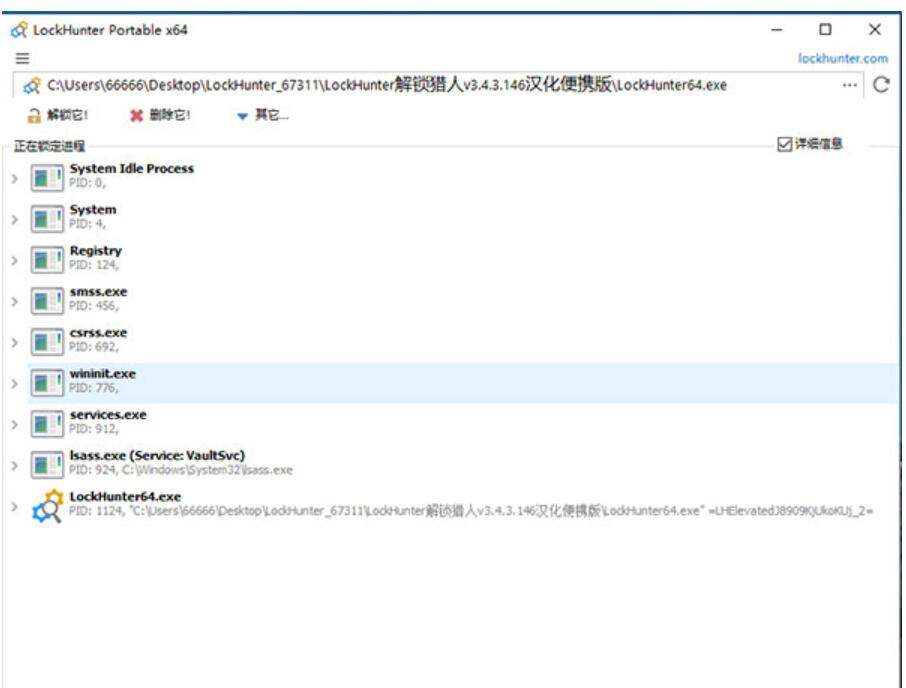Screen dimensions: 906x688
Task: Select the smss.exe process name
Action: 98,292
